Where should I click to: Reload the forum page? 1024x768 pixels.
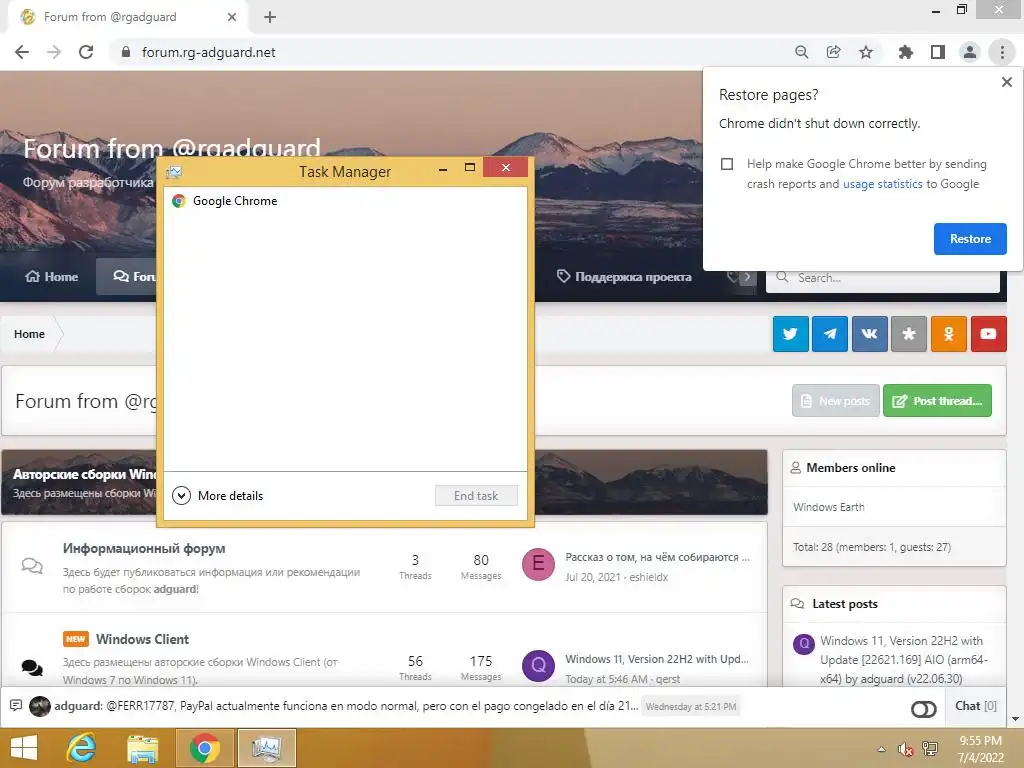pos(86,52)
